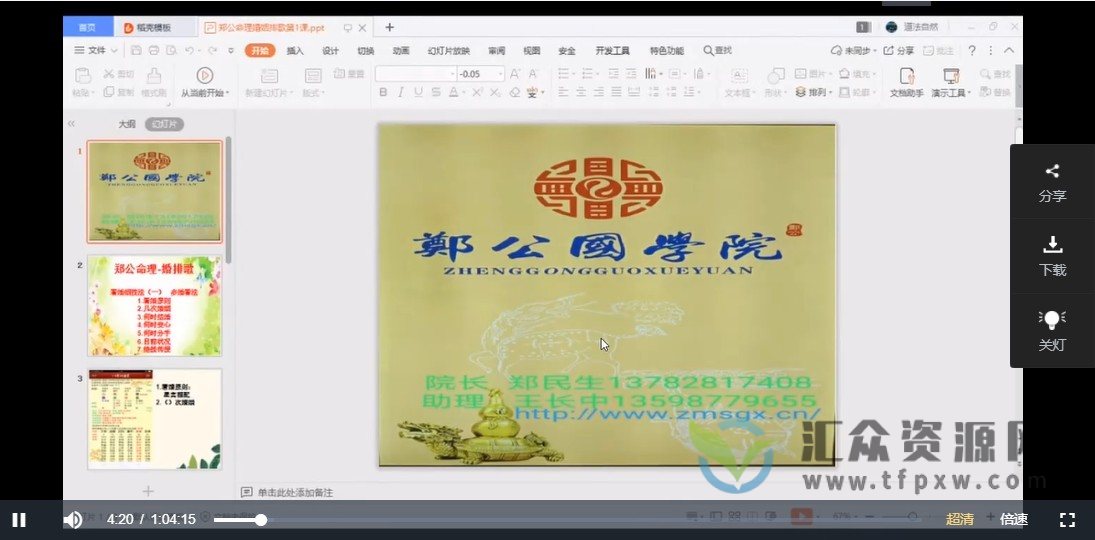Open the 动画 ribbon tab

[401, 50]
